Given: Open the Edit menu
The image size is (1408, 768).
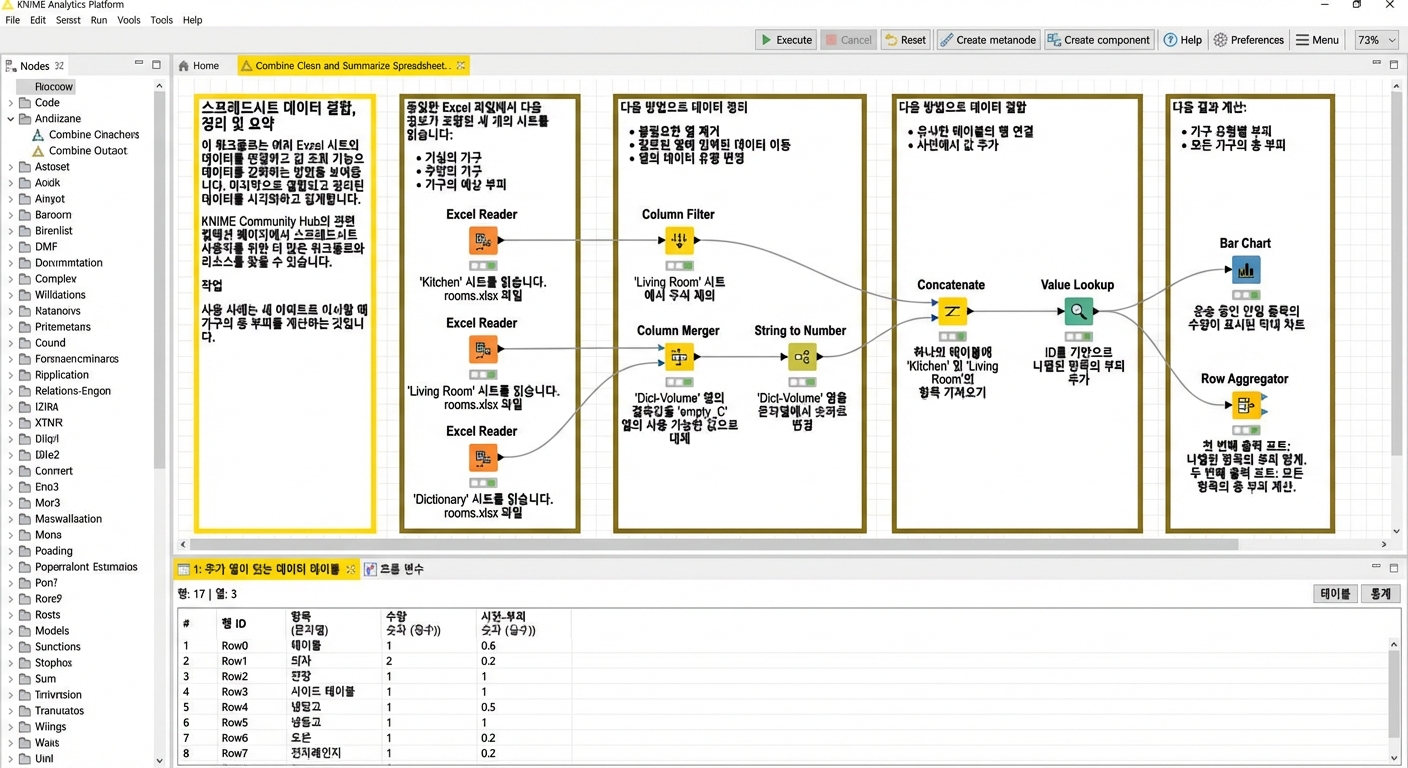Looking at the screenshot, I should pos(38,20).
